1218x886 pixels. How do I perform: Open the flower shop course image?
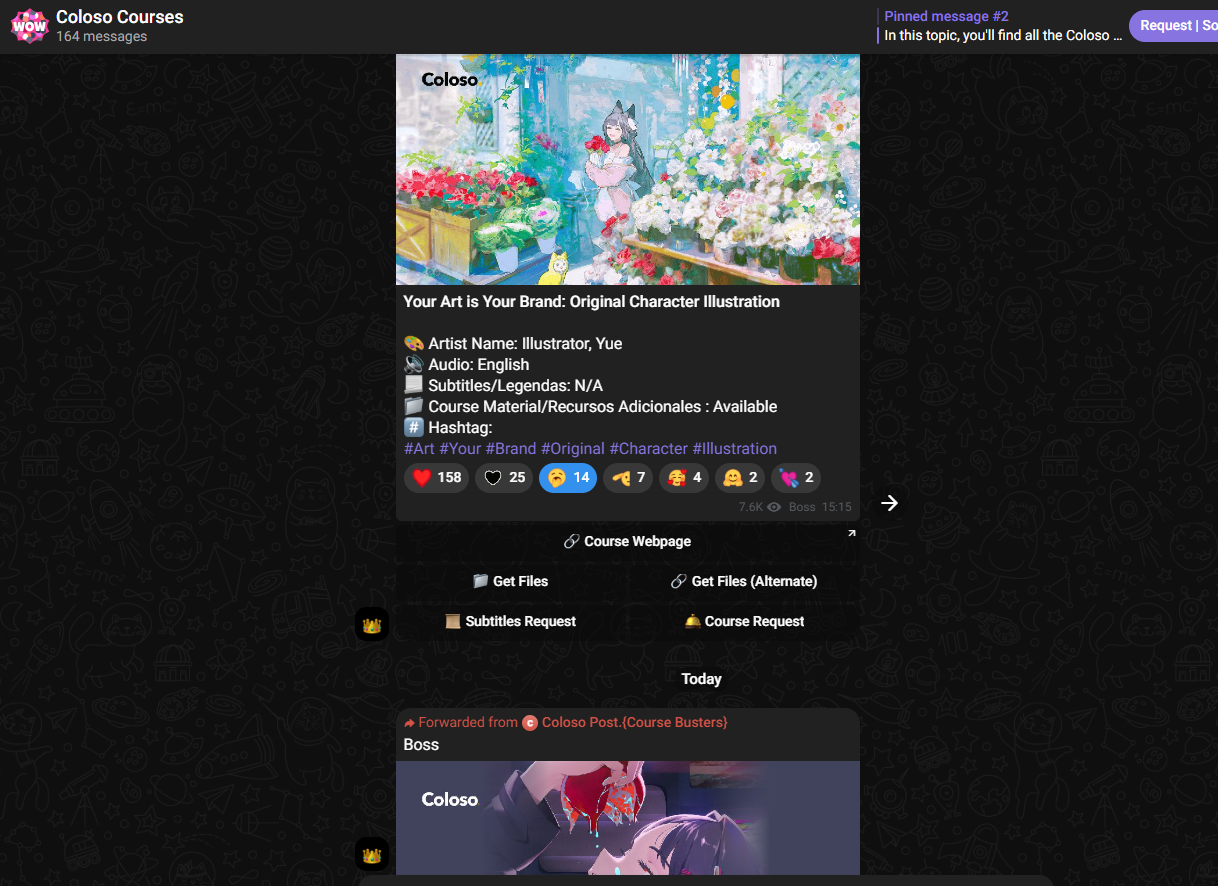(x=628, y=169)
